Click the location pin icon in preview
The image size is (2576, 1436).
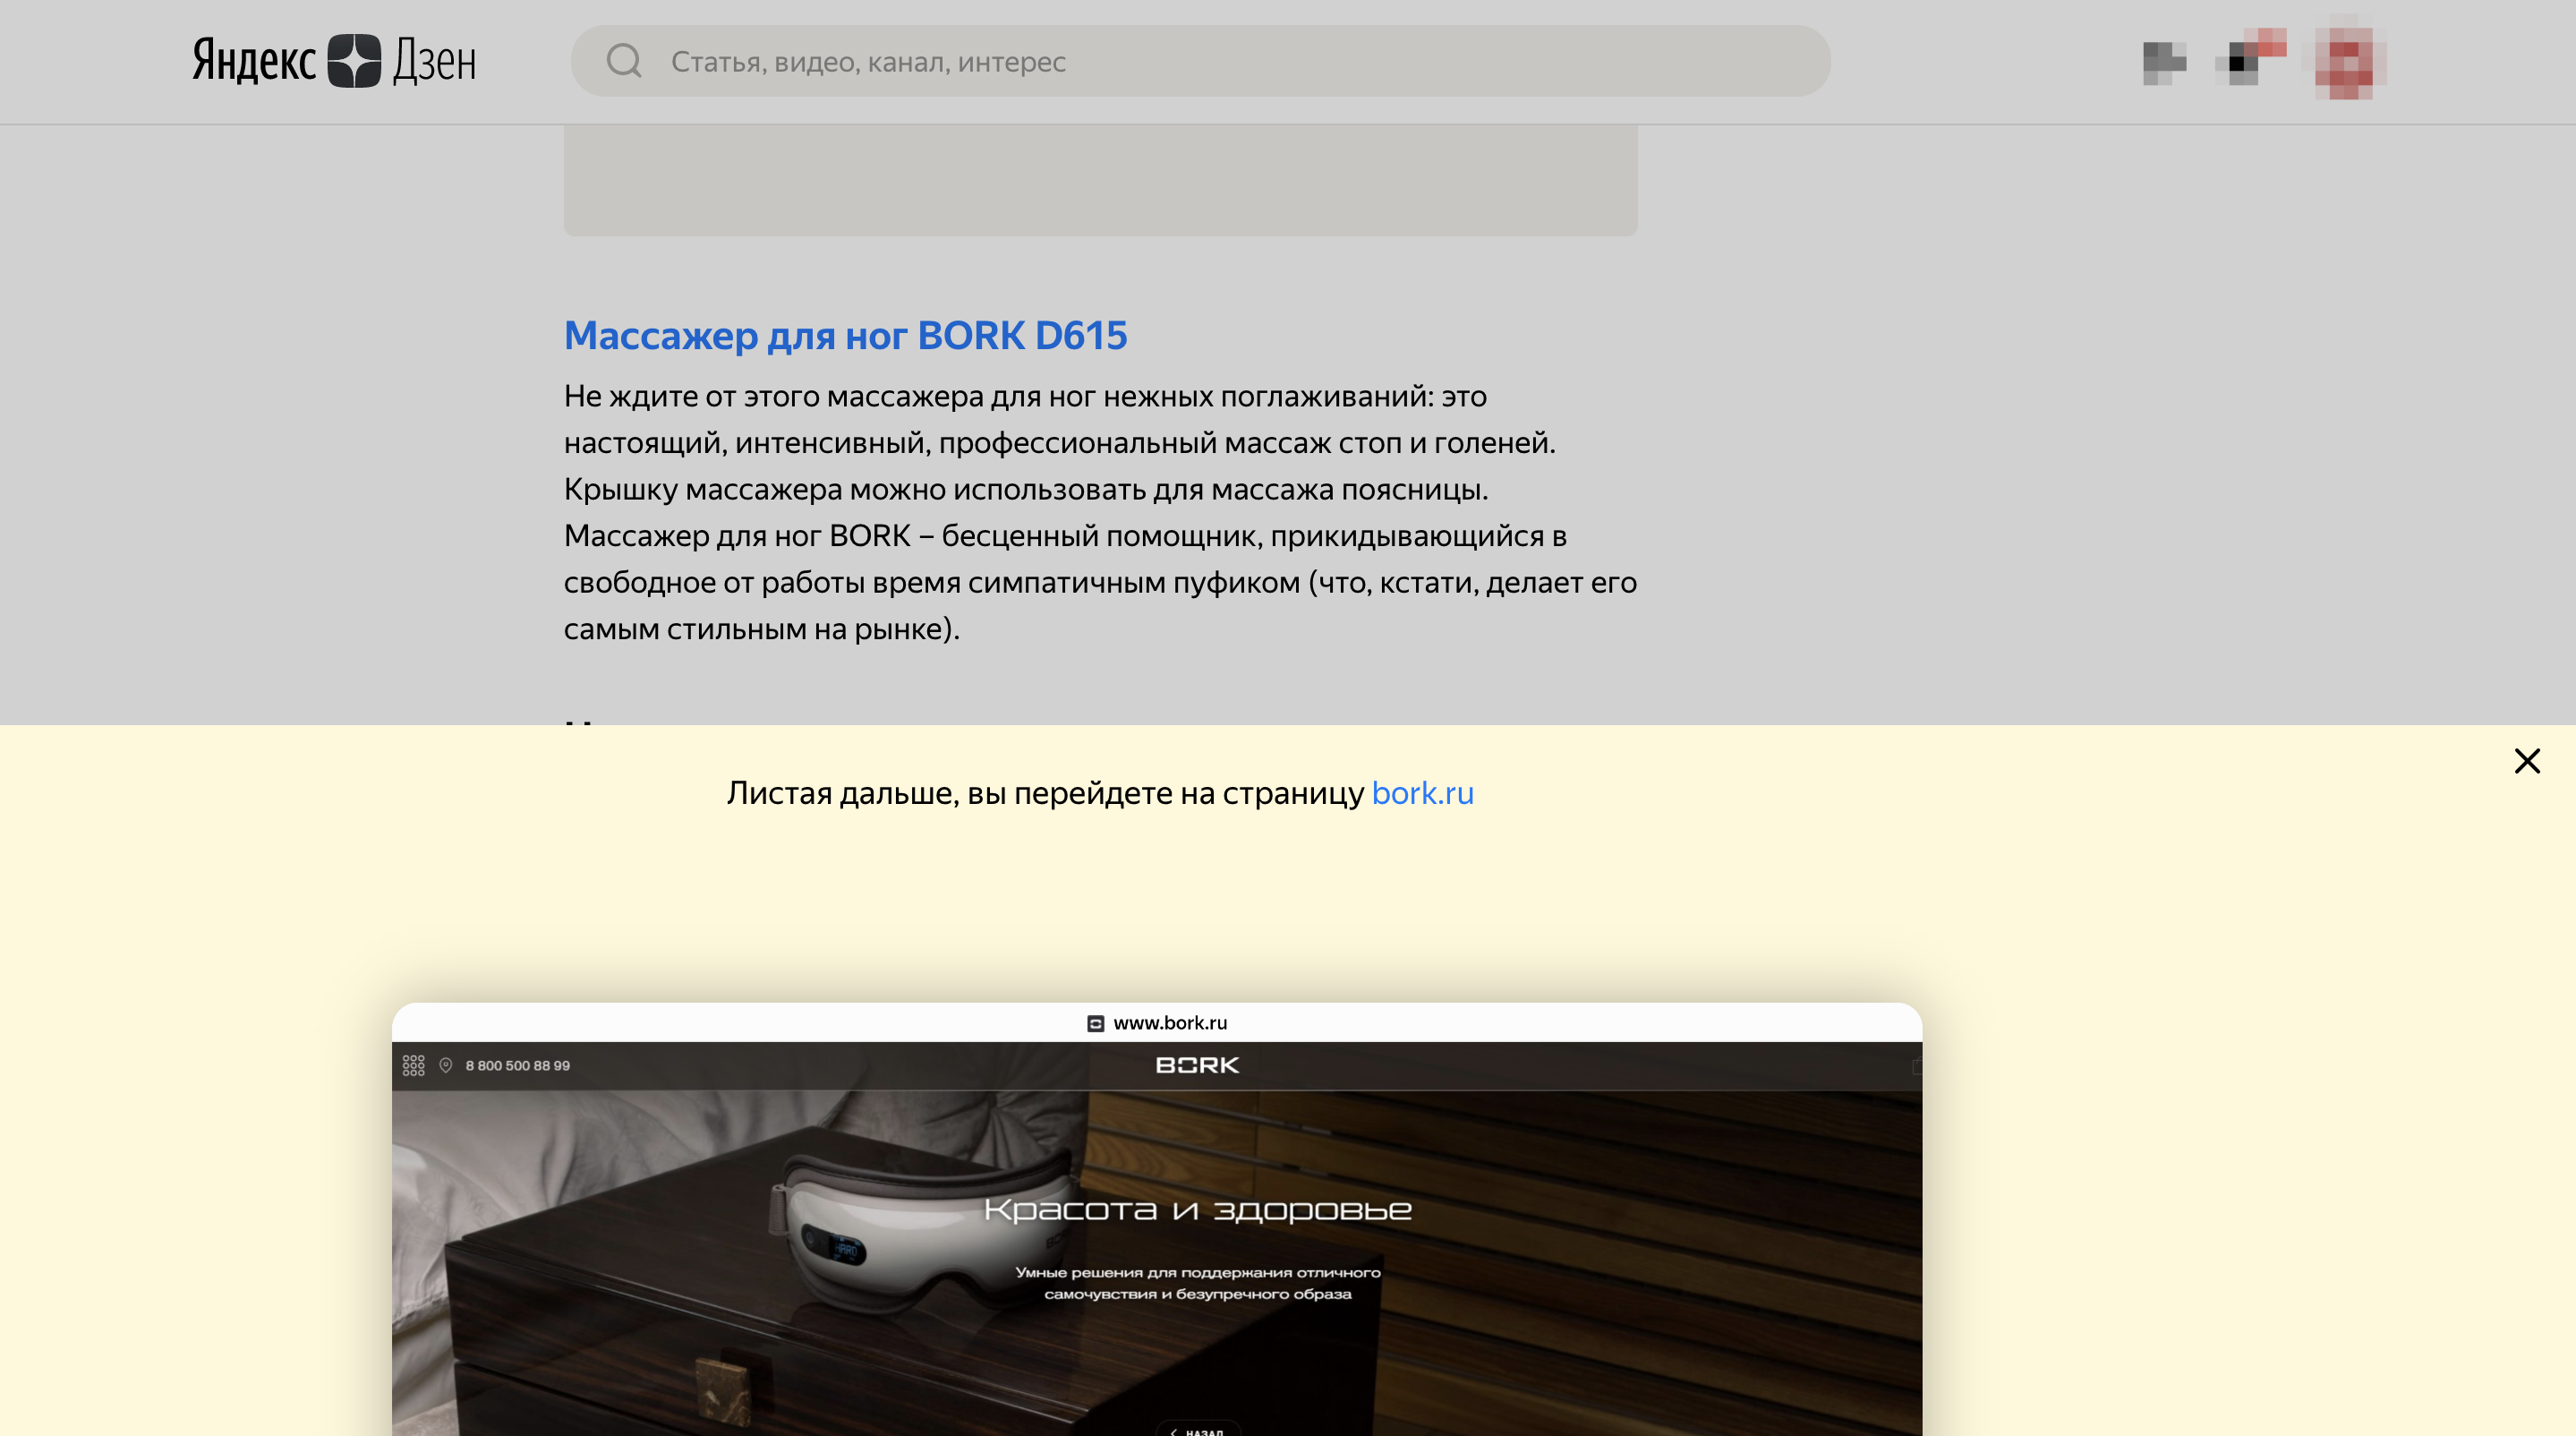446,1066
